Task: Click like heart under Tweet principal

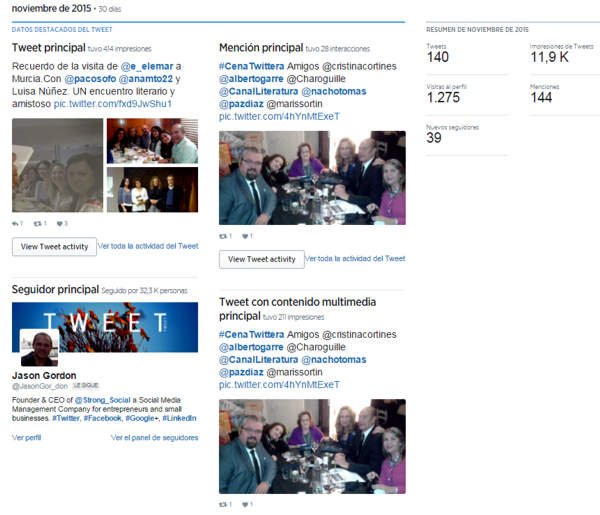Action: click(x=60, y=223)
